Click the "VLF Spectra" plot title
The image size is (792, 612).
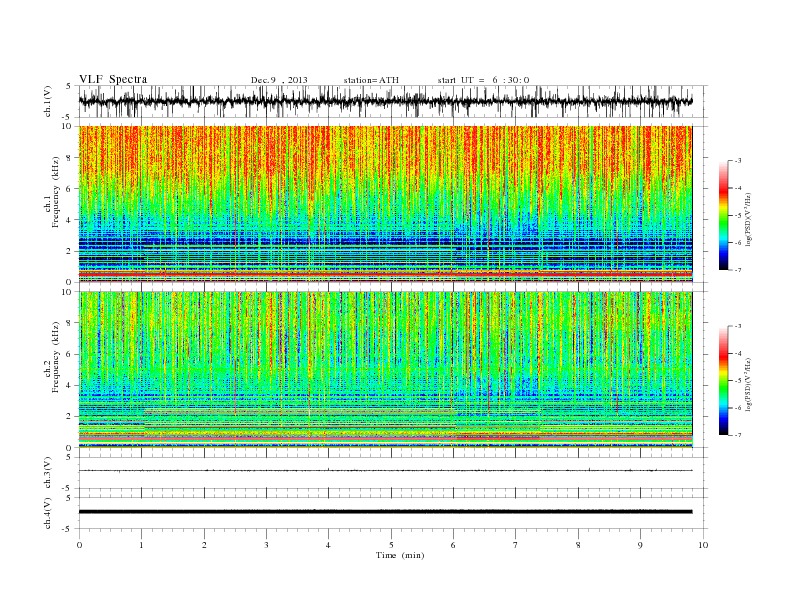click(x=113, y=79)
